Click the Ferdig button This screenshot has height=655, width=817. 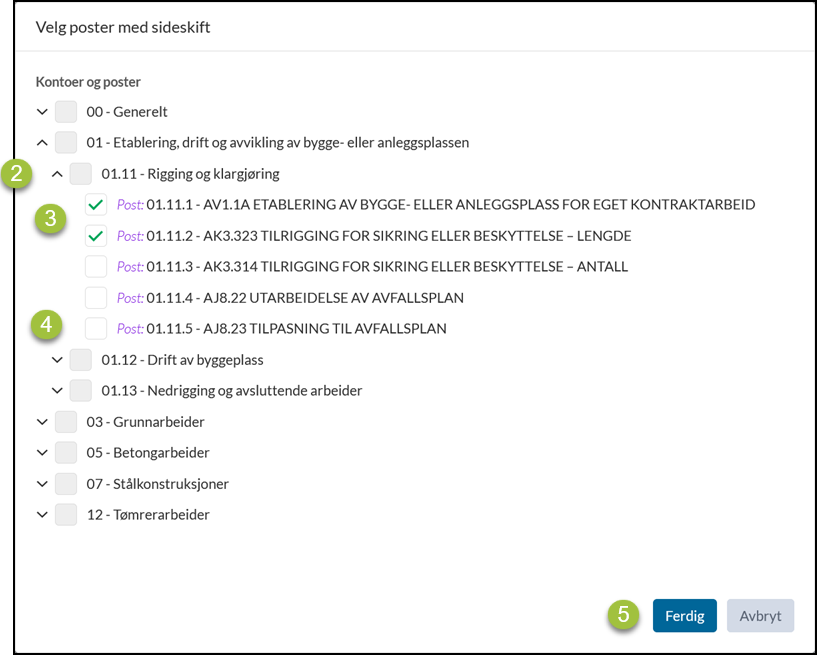[x=685, y=616]
